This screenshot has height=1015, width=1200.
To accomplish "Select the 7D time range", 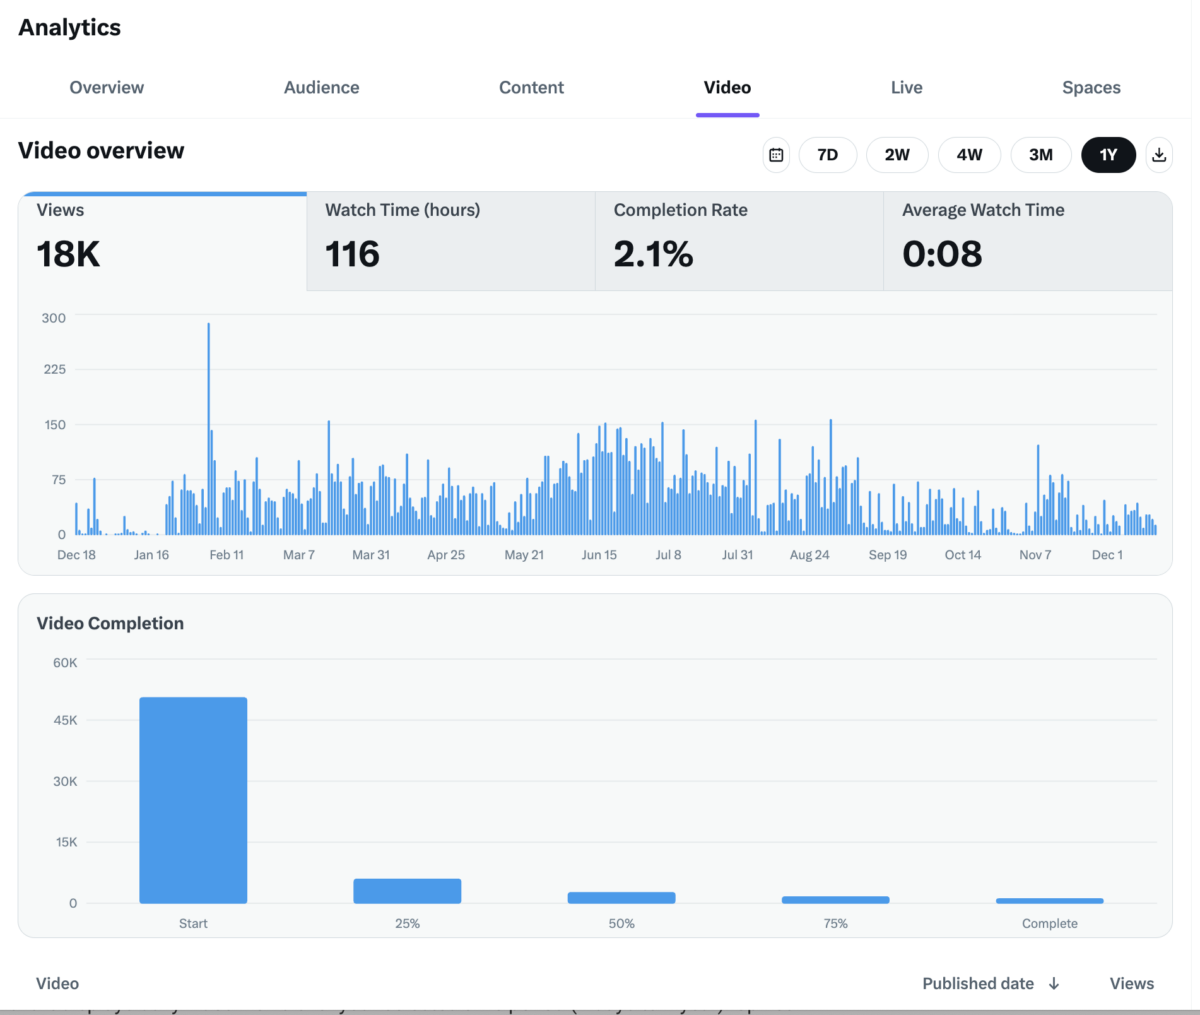I will 827,155.
